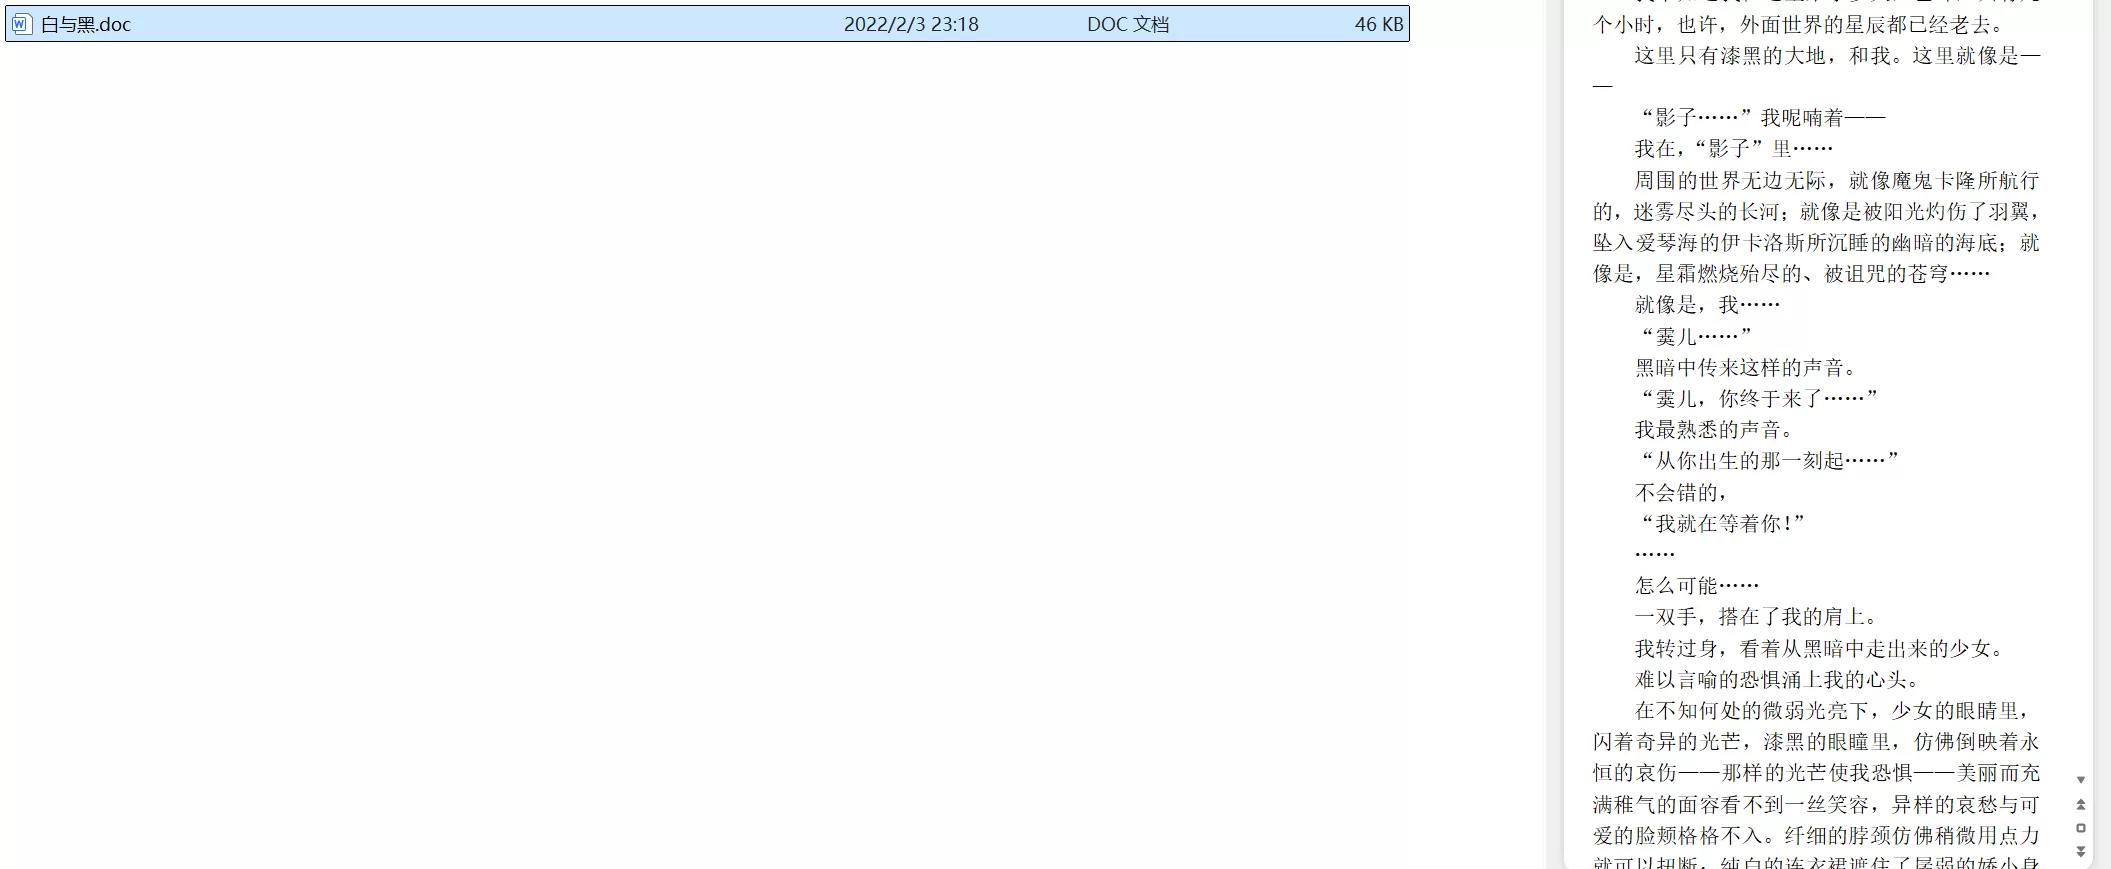2111x869 pixels.
Task: Click the file size 46 KB
Action: (1379, 24)
